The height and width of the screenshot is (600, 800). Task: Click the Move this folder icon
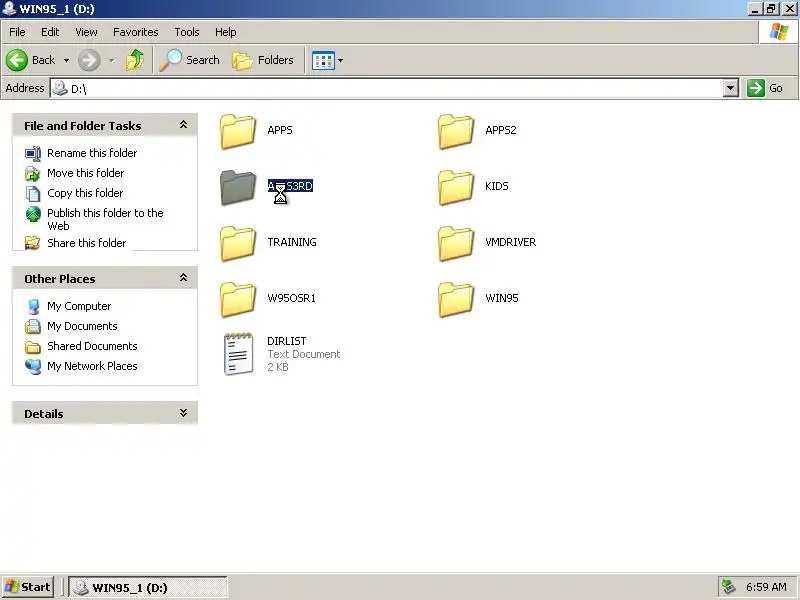[x=33, y=173]
